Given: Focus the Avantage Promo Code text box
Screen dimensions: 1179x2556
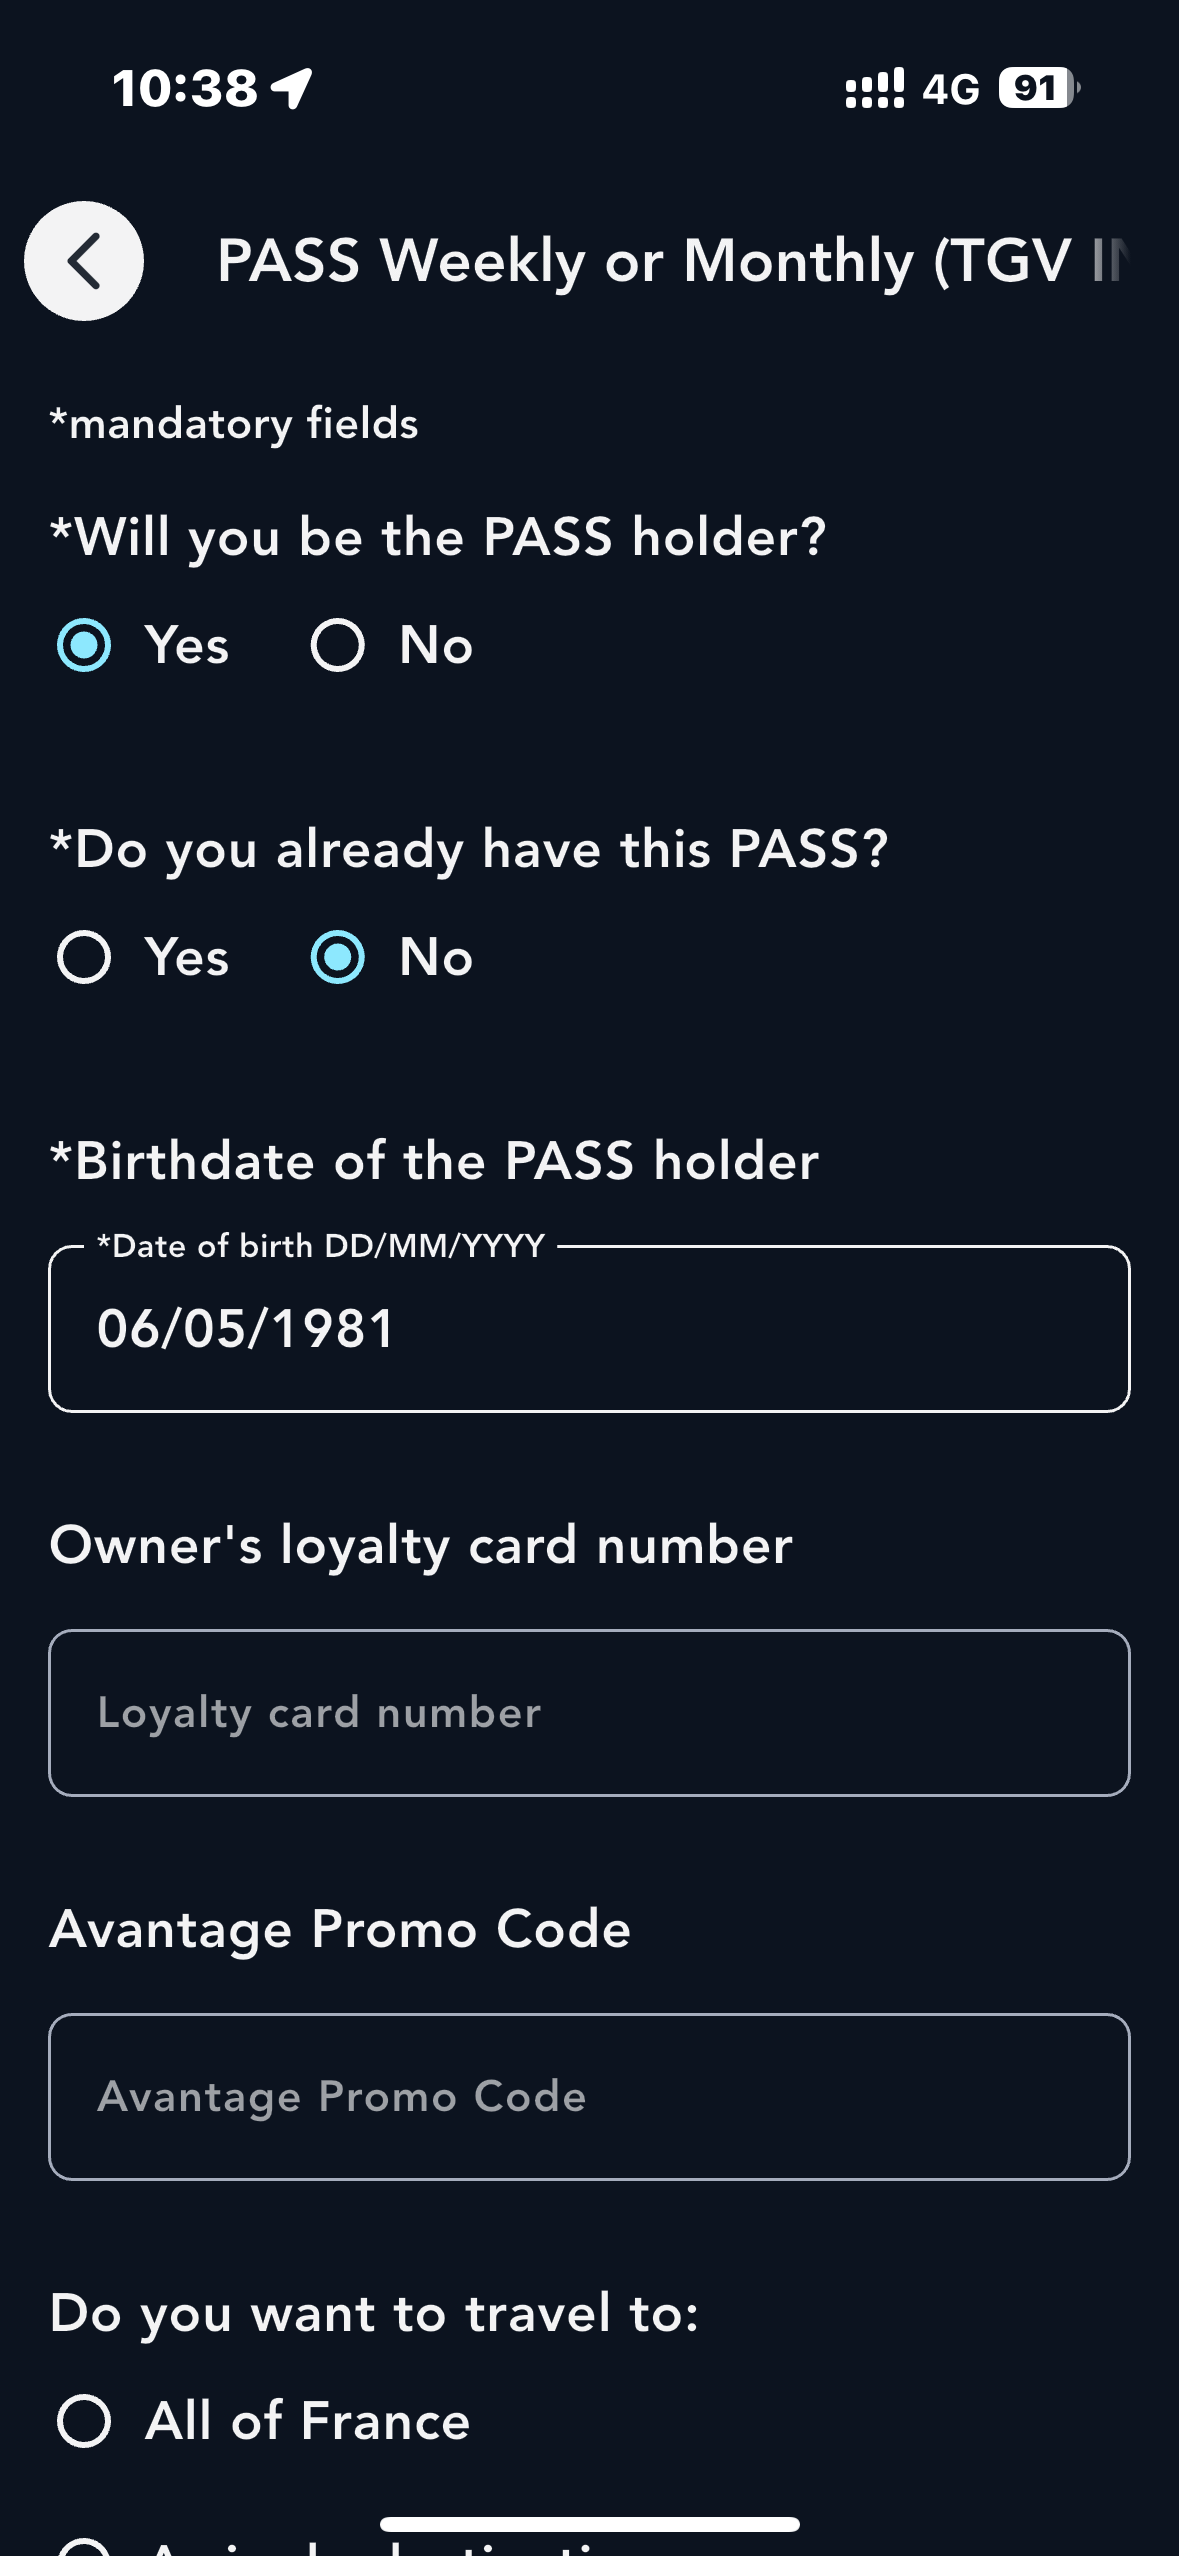Looking at the screenshot, I should pos(589,2097).
